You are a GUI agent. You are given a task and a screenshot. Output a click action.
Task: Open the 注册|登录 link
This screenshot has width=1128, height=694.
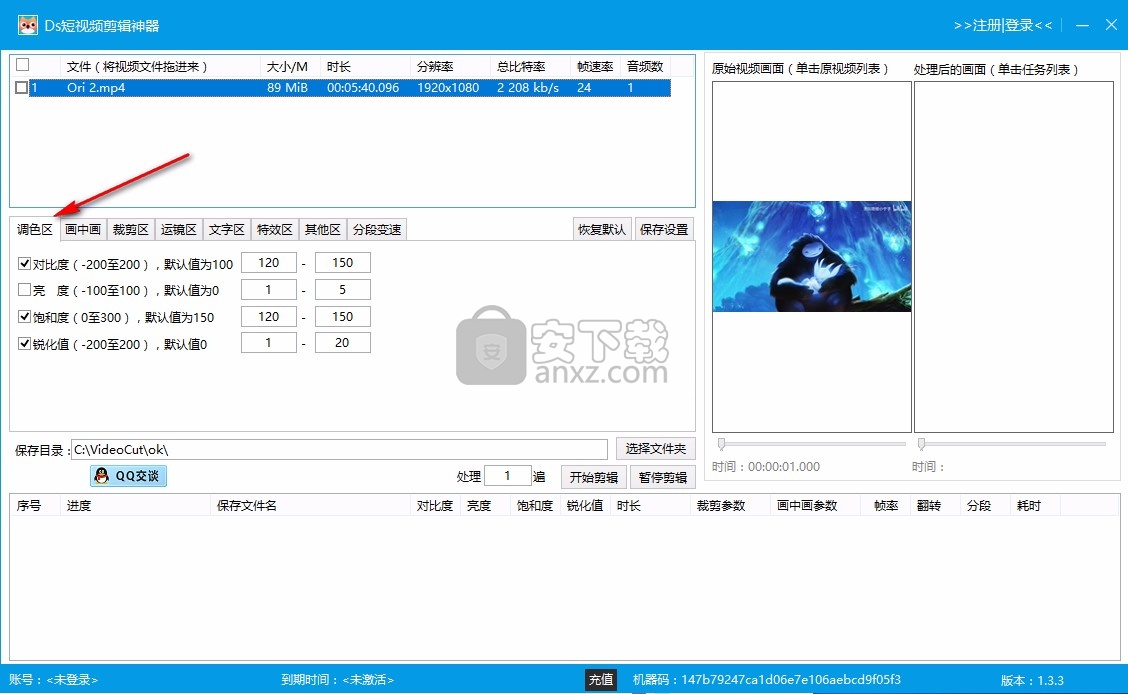click(x=1003, y=25)
